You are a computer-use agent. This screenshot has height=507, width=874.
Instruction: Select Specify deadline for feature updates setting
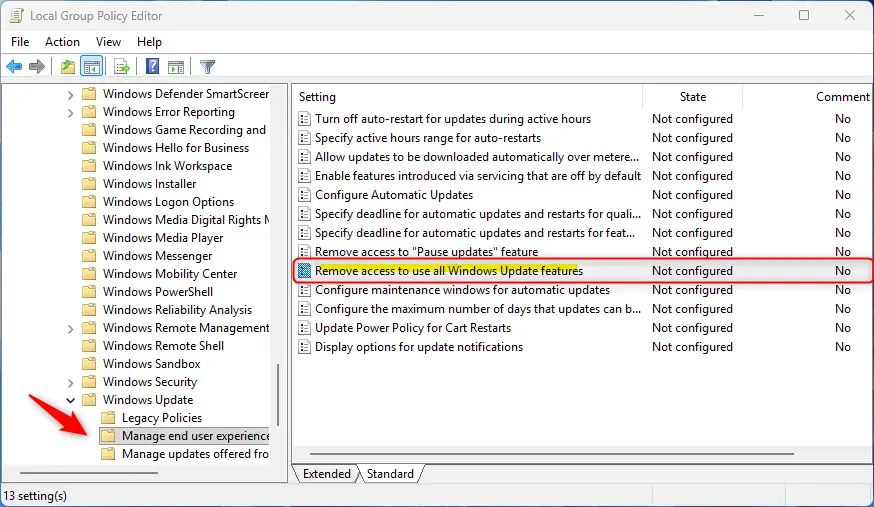tap(475, 233)
